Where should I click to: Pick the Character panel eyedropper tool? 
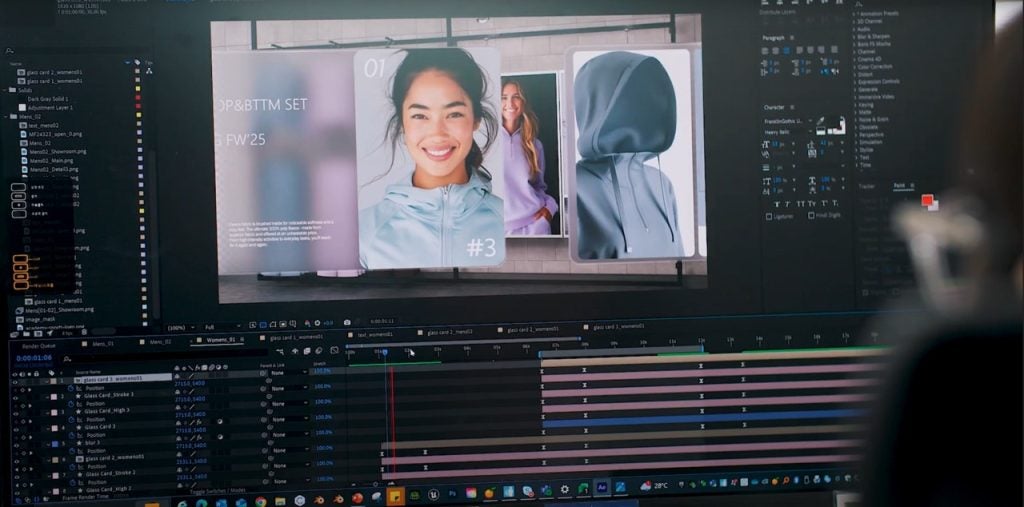coord(820,120)
